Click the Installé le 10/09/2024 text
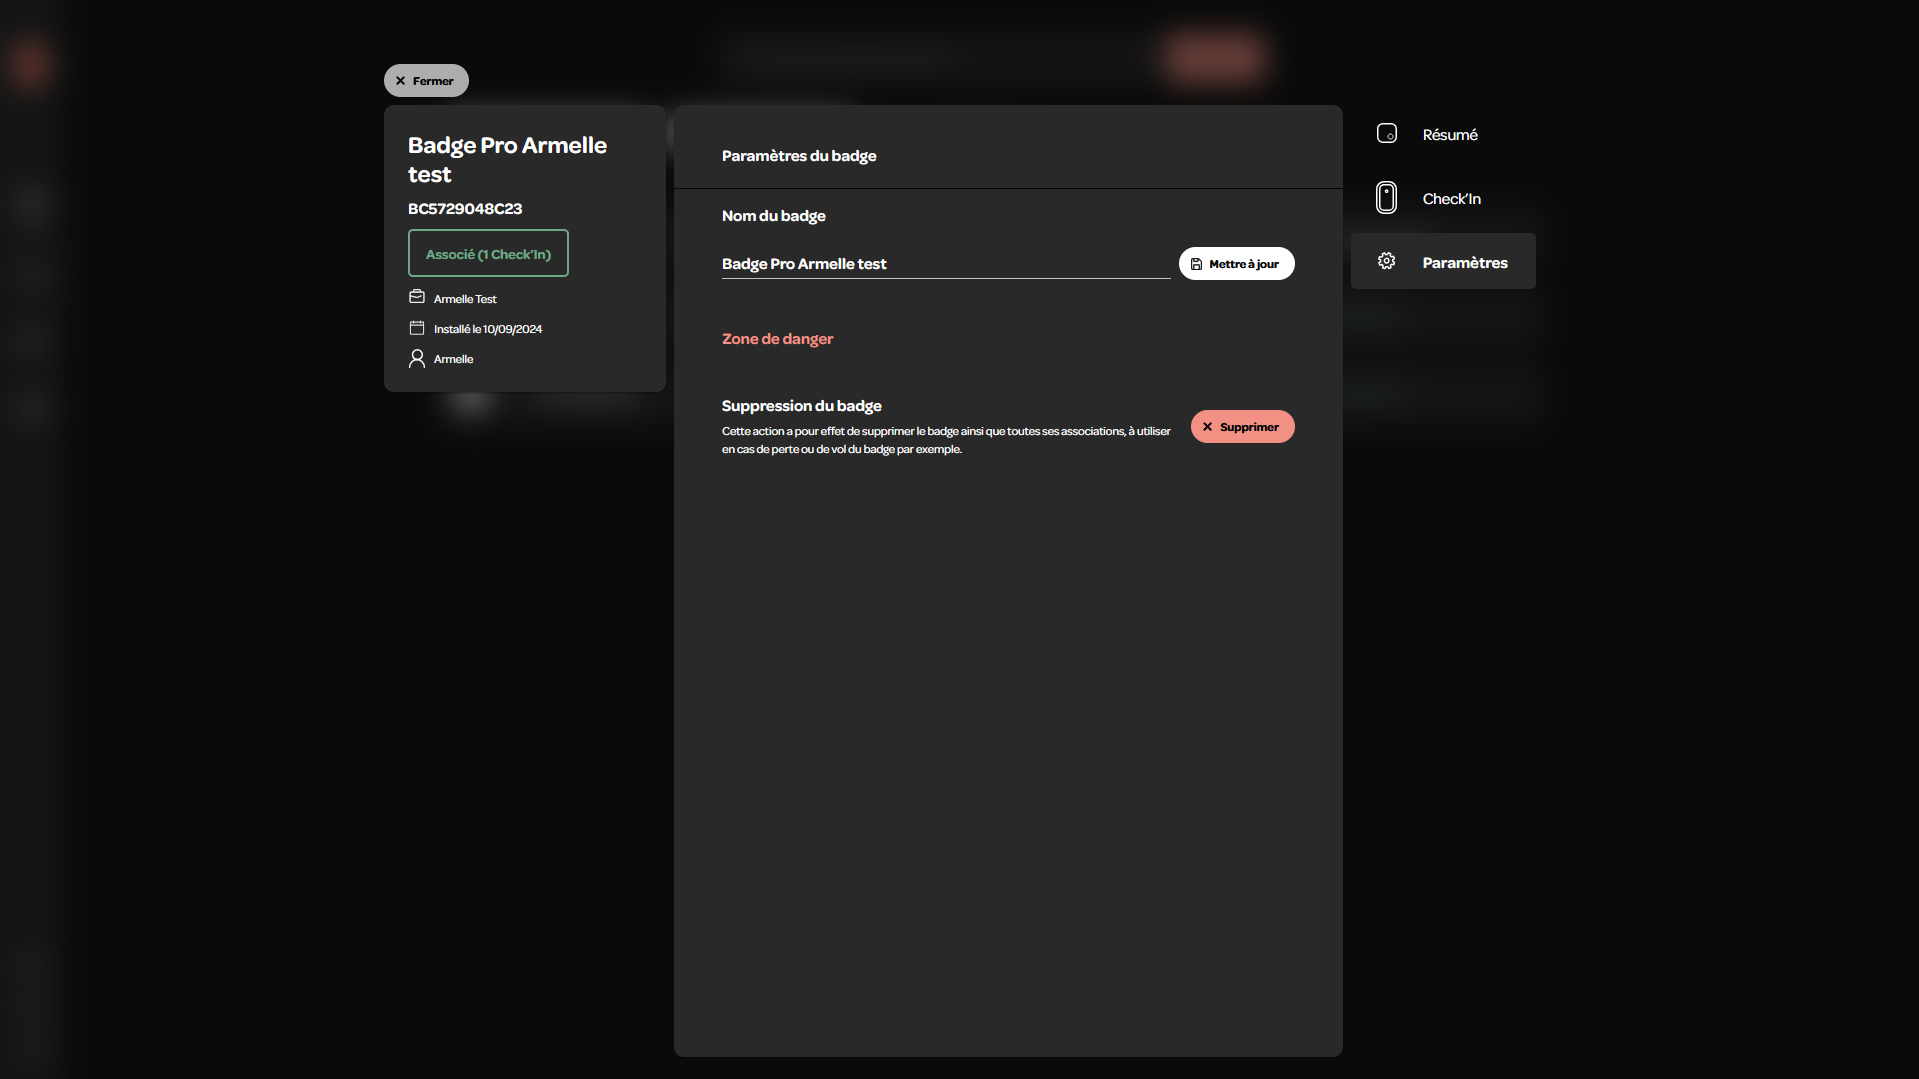The width and height of the screenshot is (1919, 1079). pyautogui.click(x=488, y=329)
